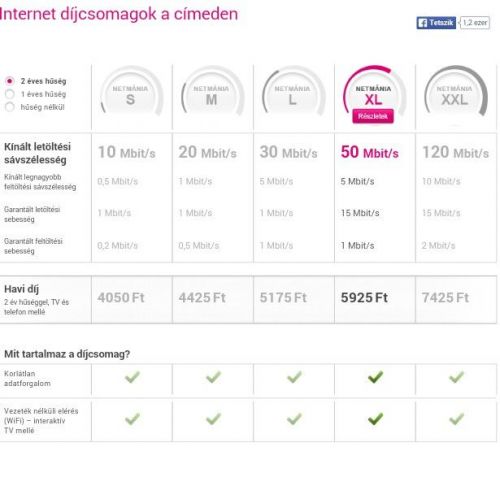The height and width of the screenshot is (486, 500).
Task: Select the 1 éves hűség option
Action: point(10,94)
